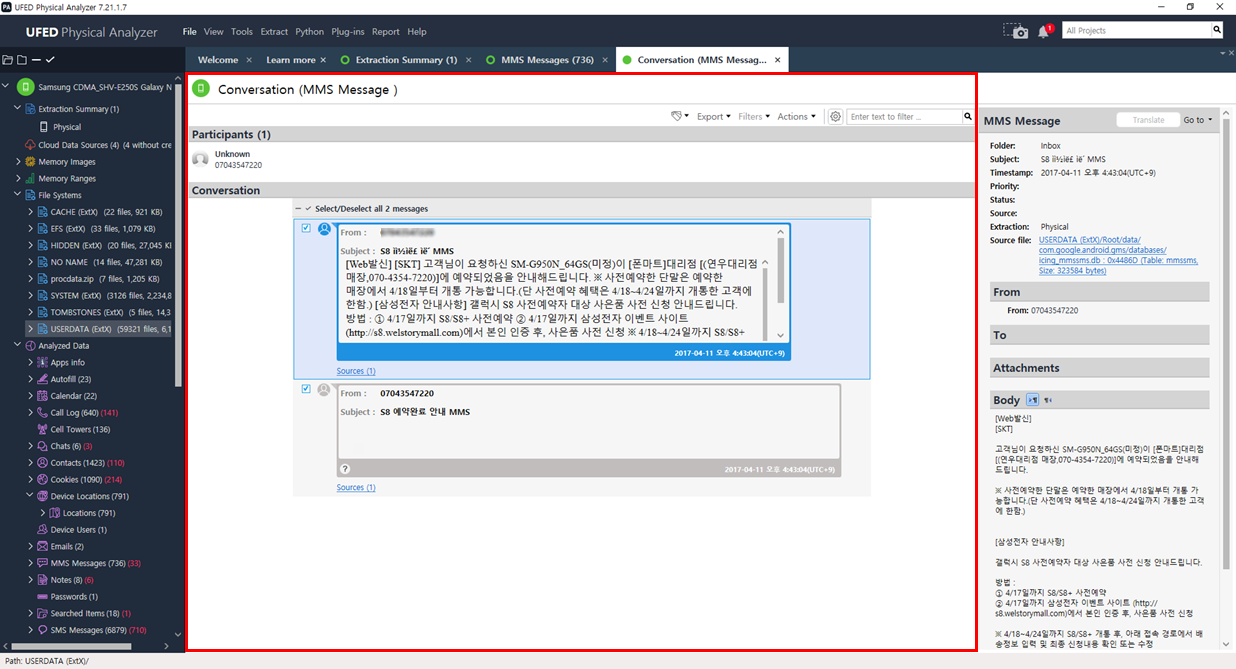Open the File menu
The height and width of the screenshot is (669, 1236).
190,32
